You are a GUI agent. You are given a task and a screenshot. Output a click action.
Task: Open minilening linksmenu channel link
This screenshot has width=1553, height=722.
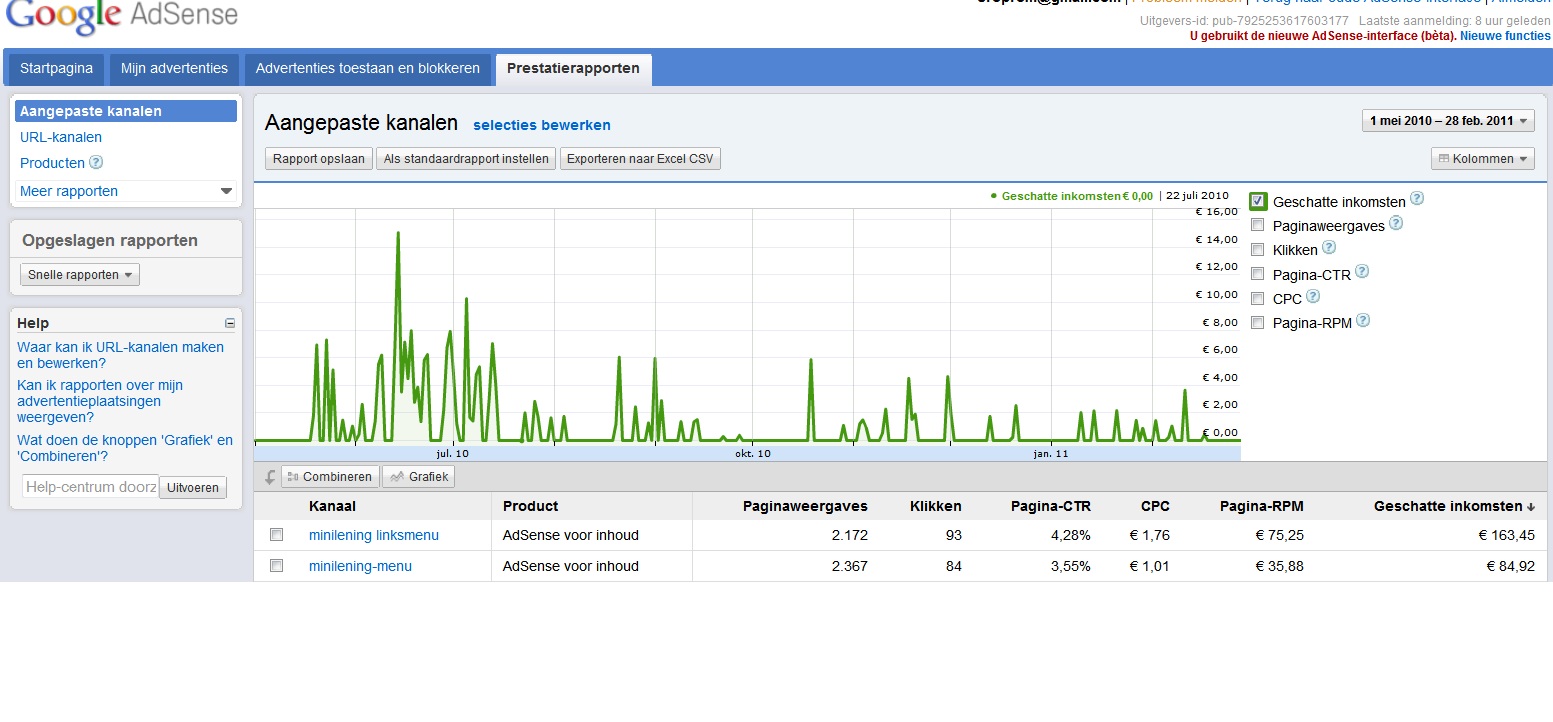coord(374,535)
